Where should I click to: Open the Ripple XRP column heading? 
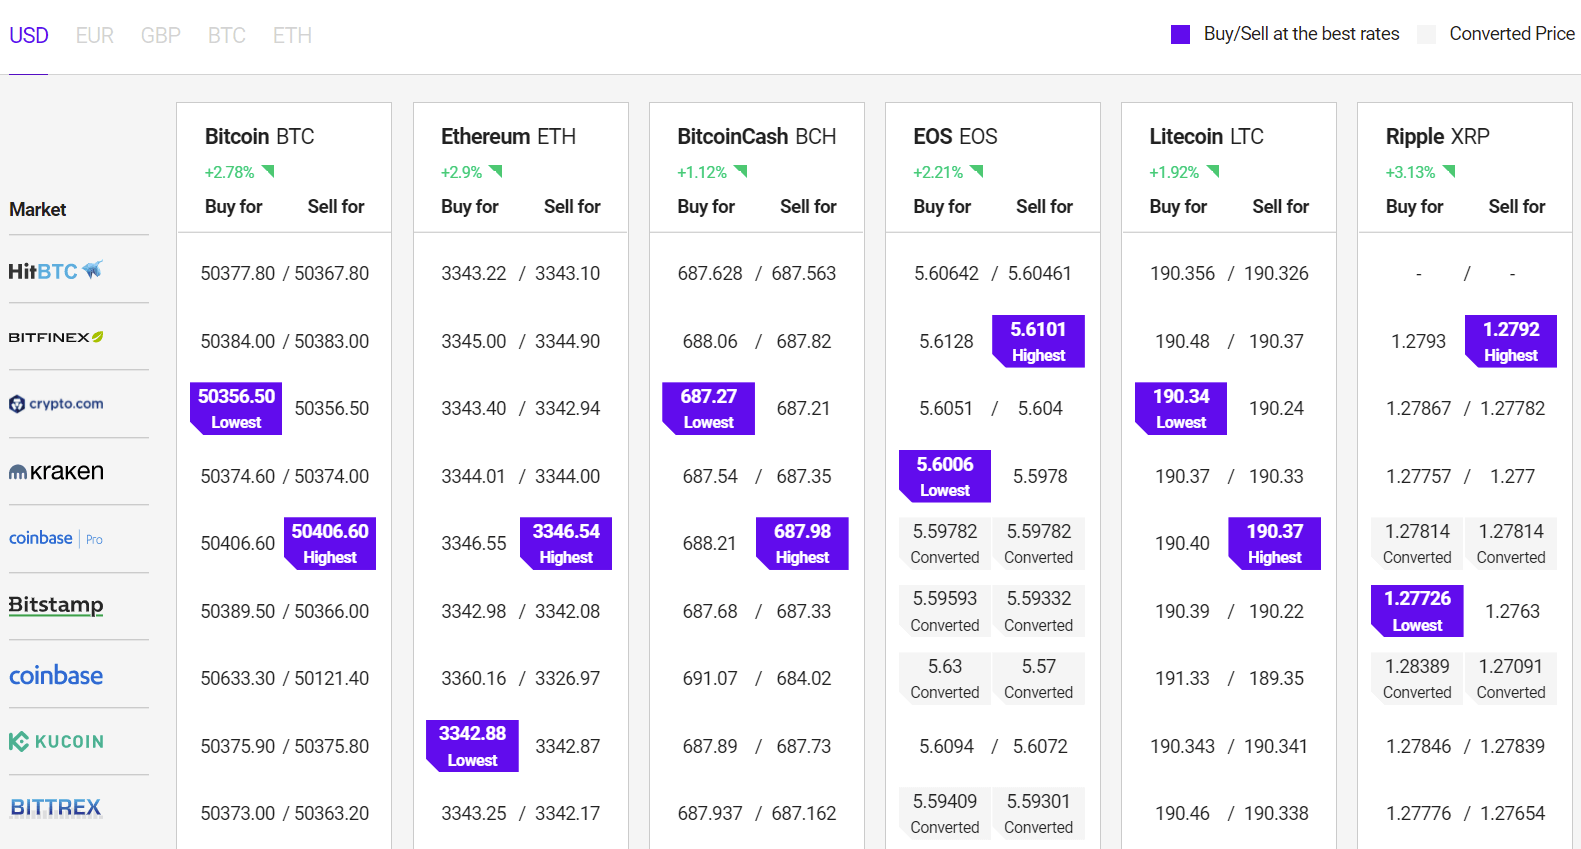coord(1438,136)
